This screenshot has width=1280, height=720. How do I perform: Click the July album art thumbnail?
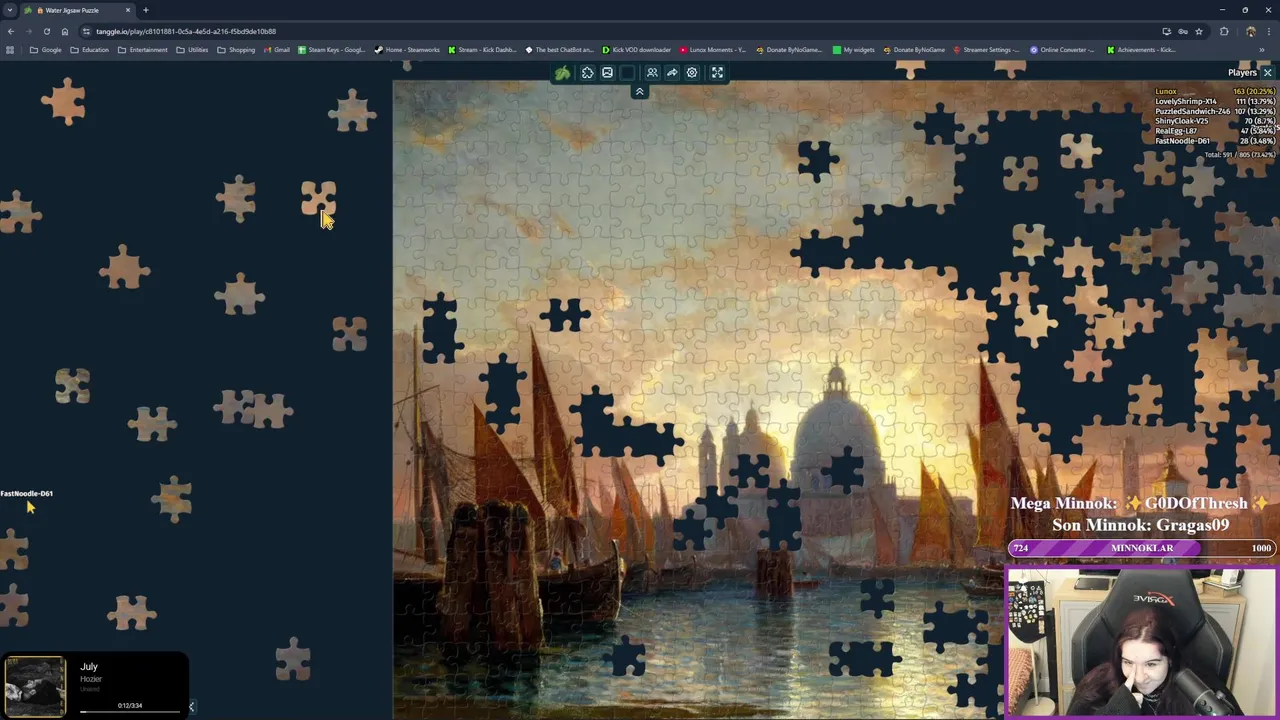[35, 686]
